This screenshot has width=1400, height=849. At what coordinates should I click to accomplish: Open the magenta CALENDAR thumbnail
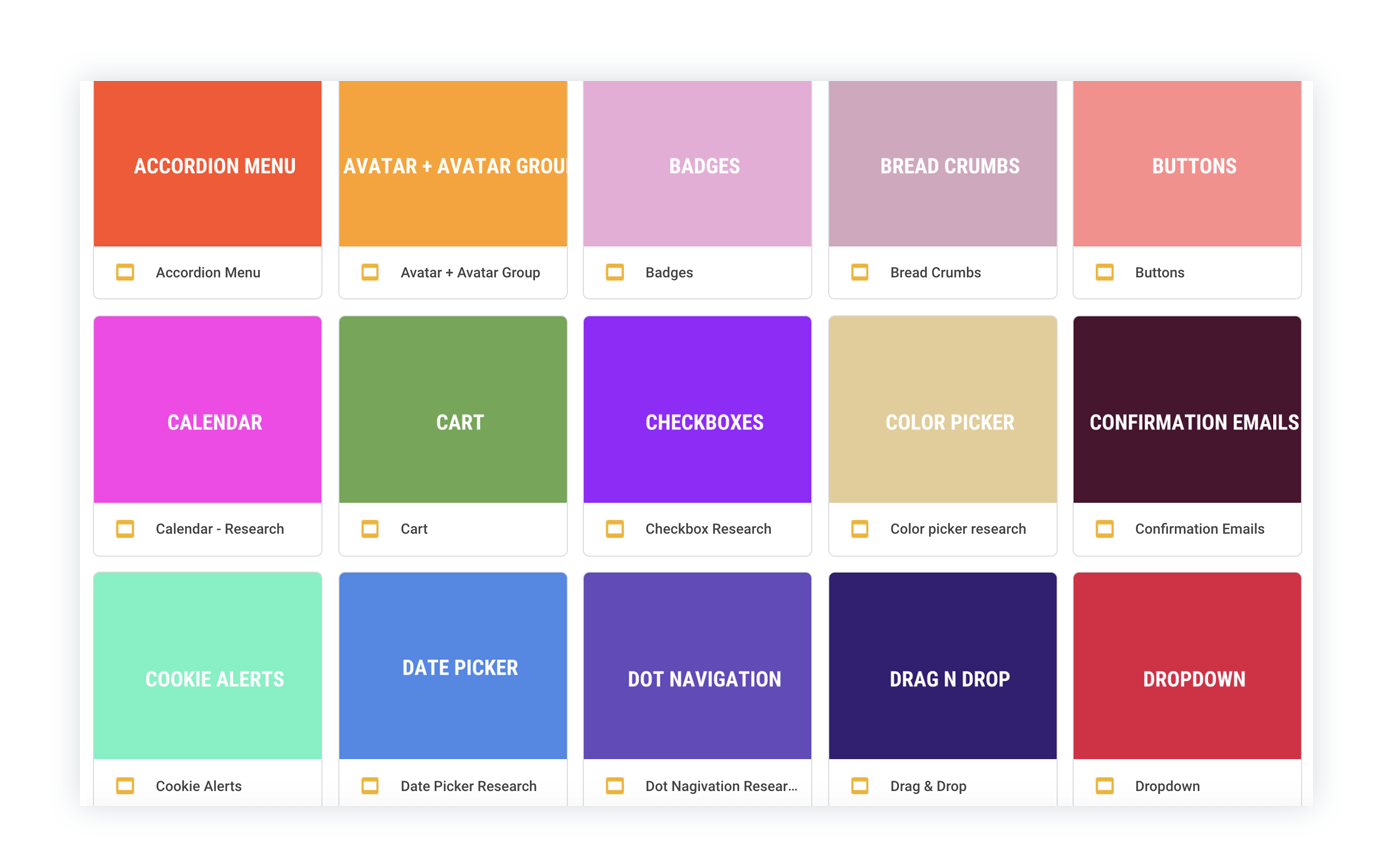[208, 410]
